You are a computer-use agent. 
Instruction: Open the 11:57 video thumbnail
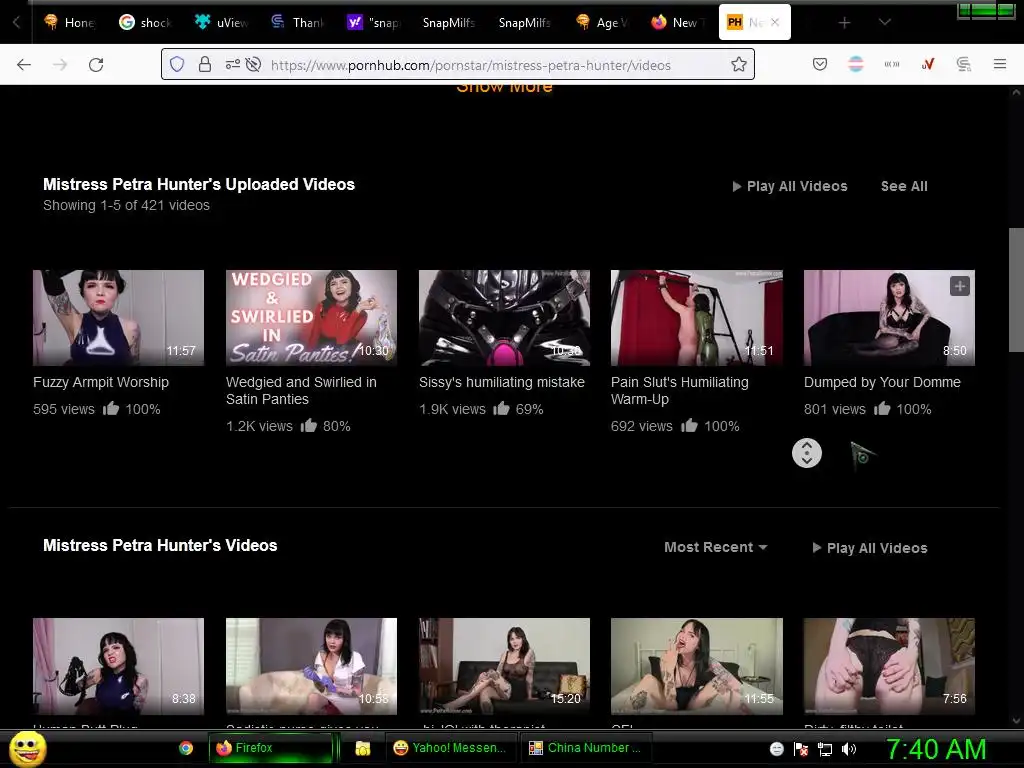[118, 318]
